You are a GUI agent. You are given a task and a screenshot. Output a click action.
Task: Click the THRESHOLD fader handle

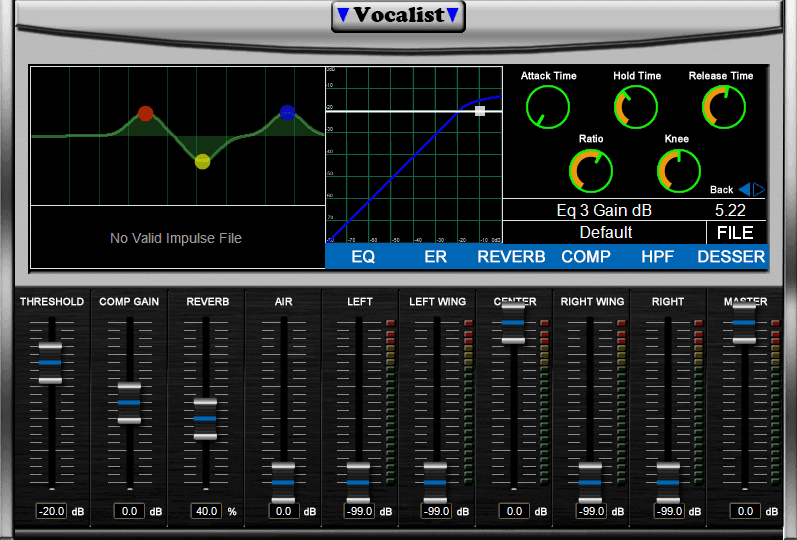[x=50, y=362]
